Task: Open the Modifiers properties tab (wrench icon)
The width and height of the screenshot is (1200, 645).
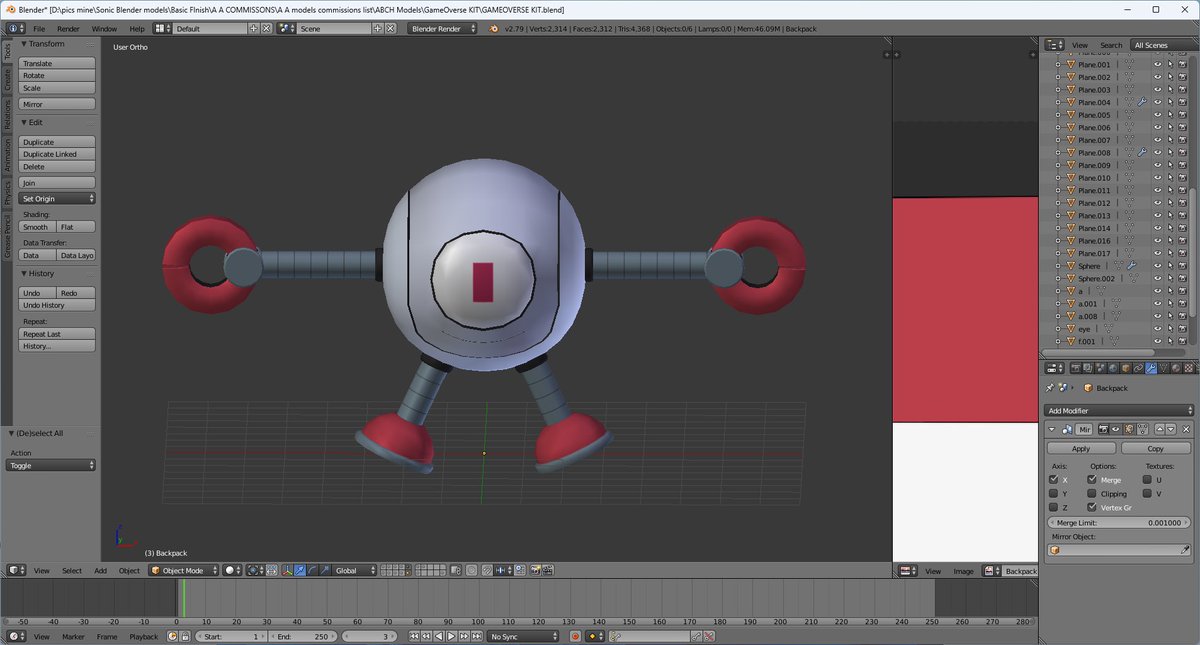Action: [x=1151, y=368]
